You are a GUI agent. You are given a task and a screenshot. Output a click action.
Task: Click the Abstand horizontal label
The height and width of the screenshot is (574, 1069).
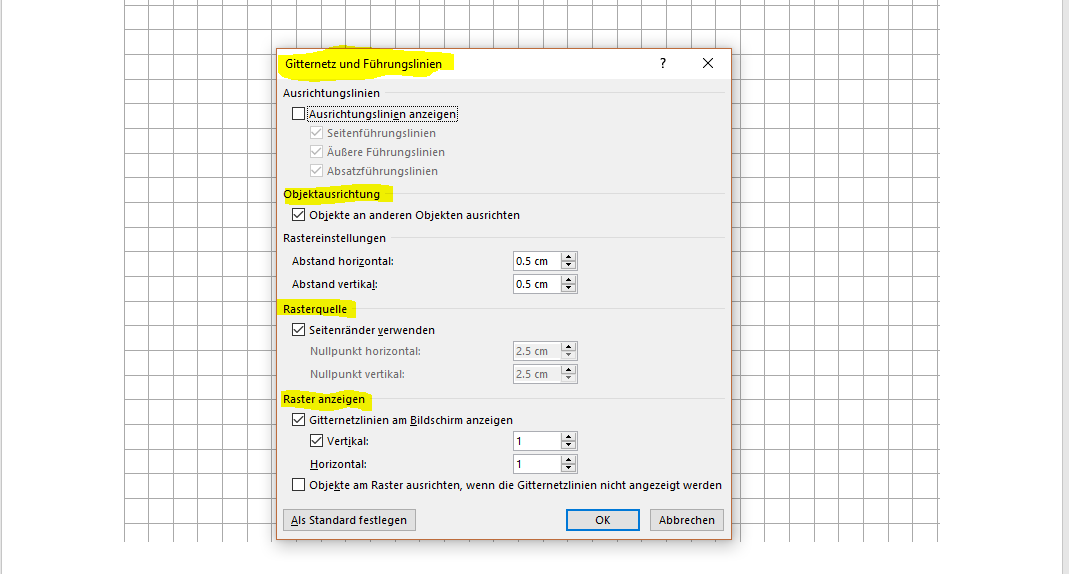(342, 261)
